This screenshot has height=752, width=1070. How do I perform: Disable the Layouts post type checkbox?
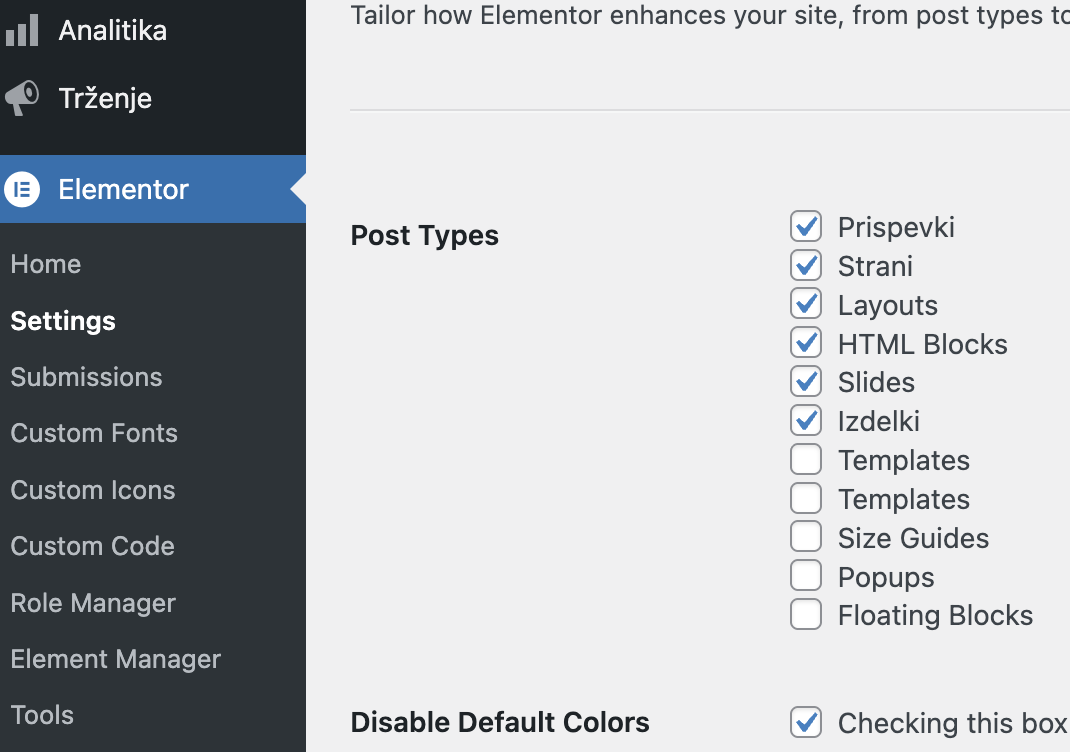[x=806, y=304]
